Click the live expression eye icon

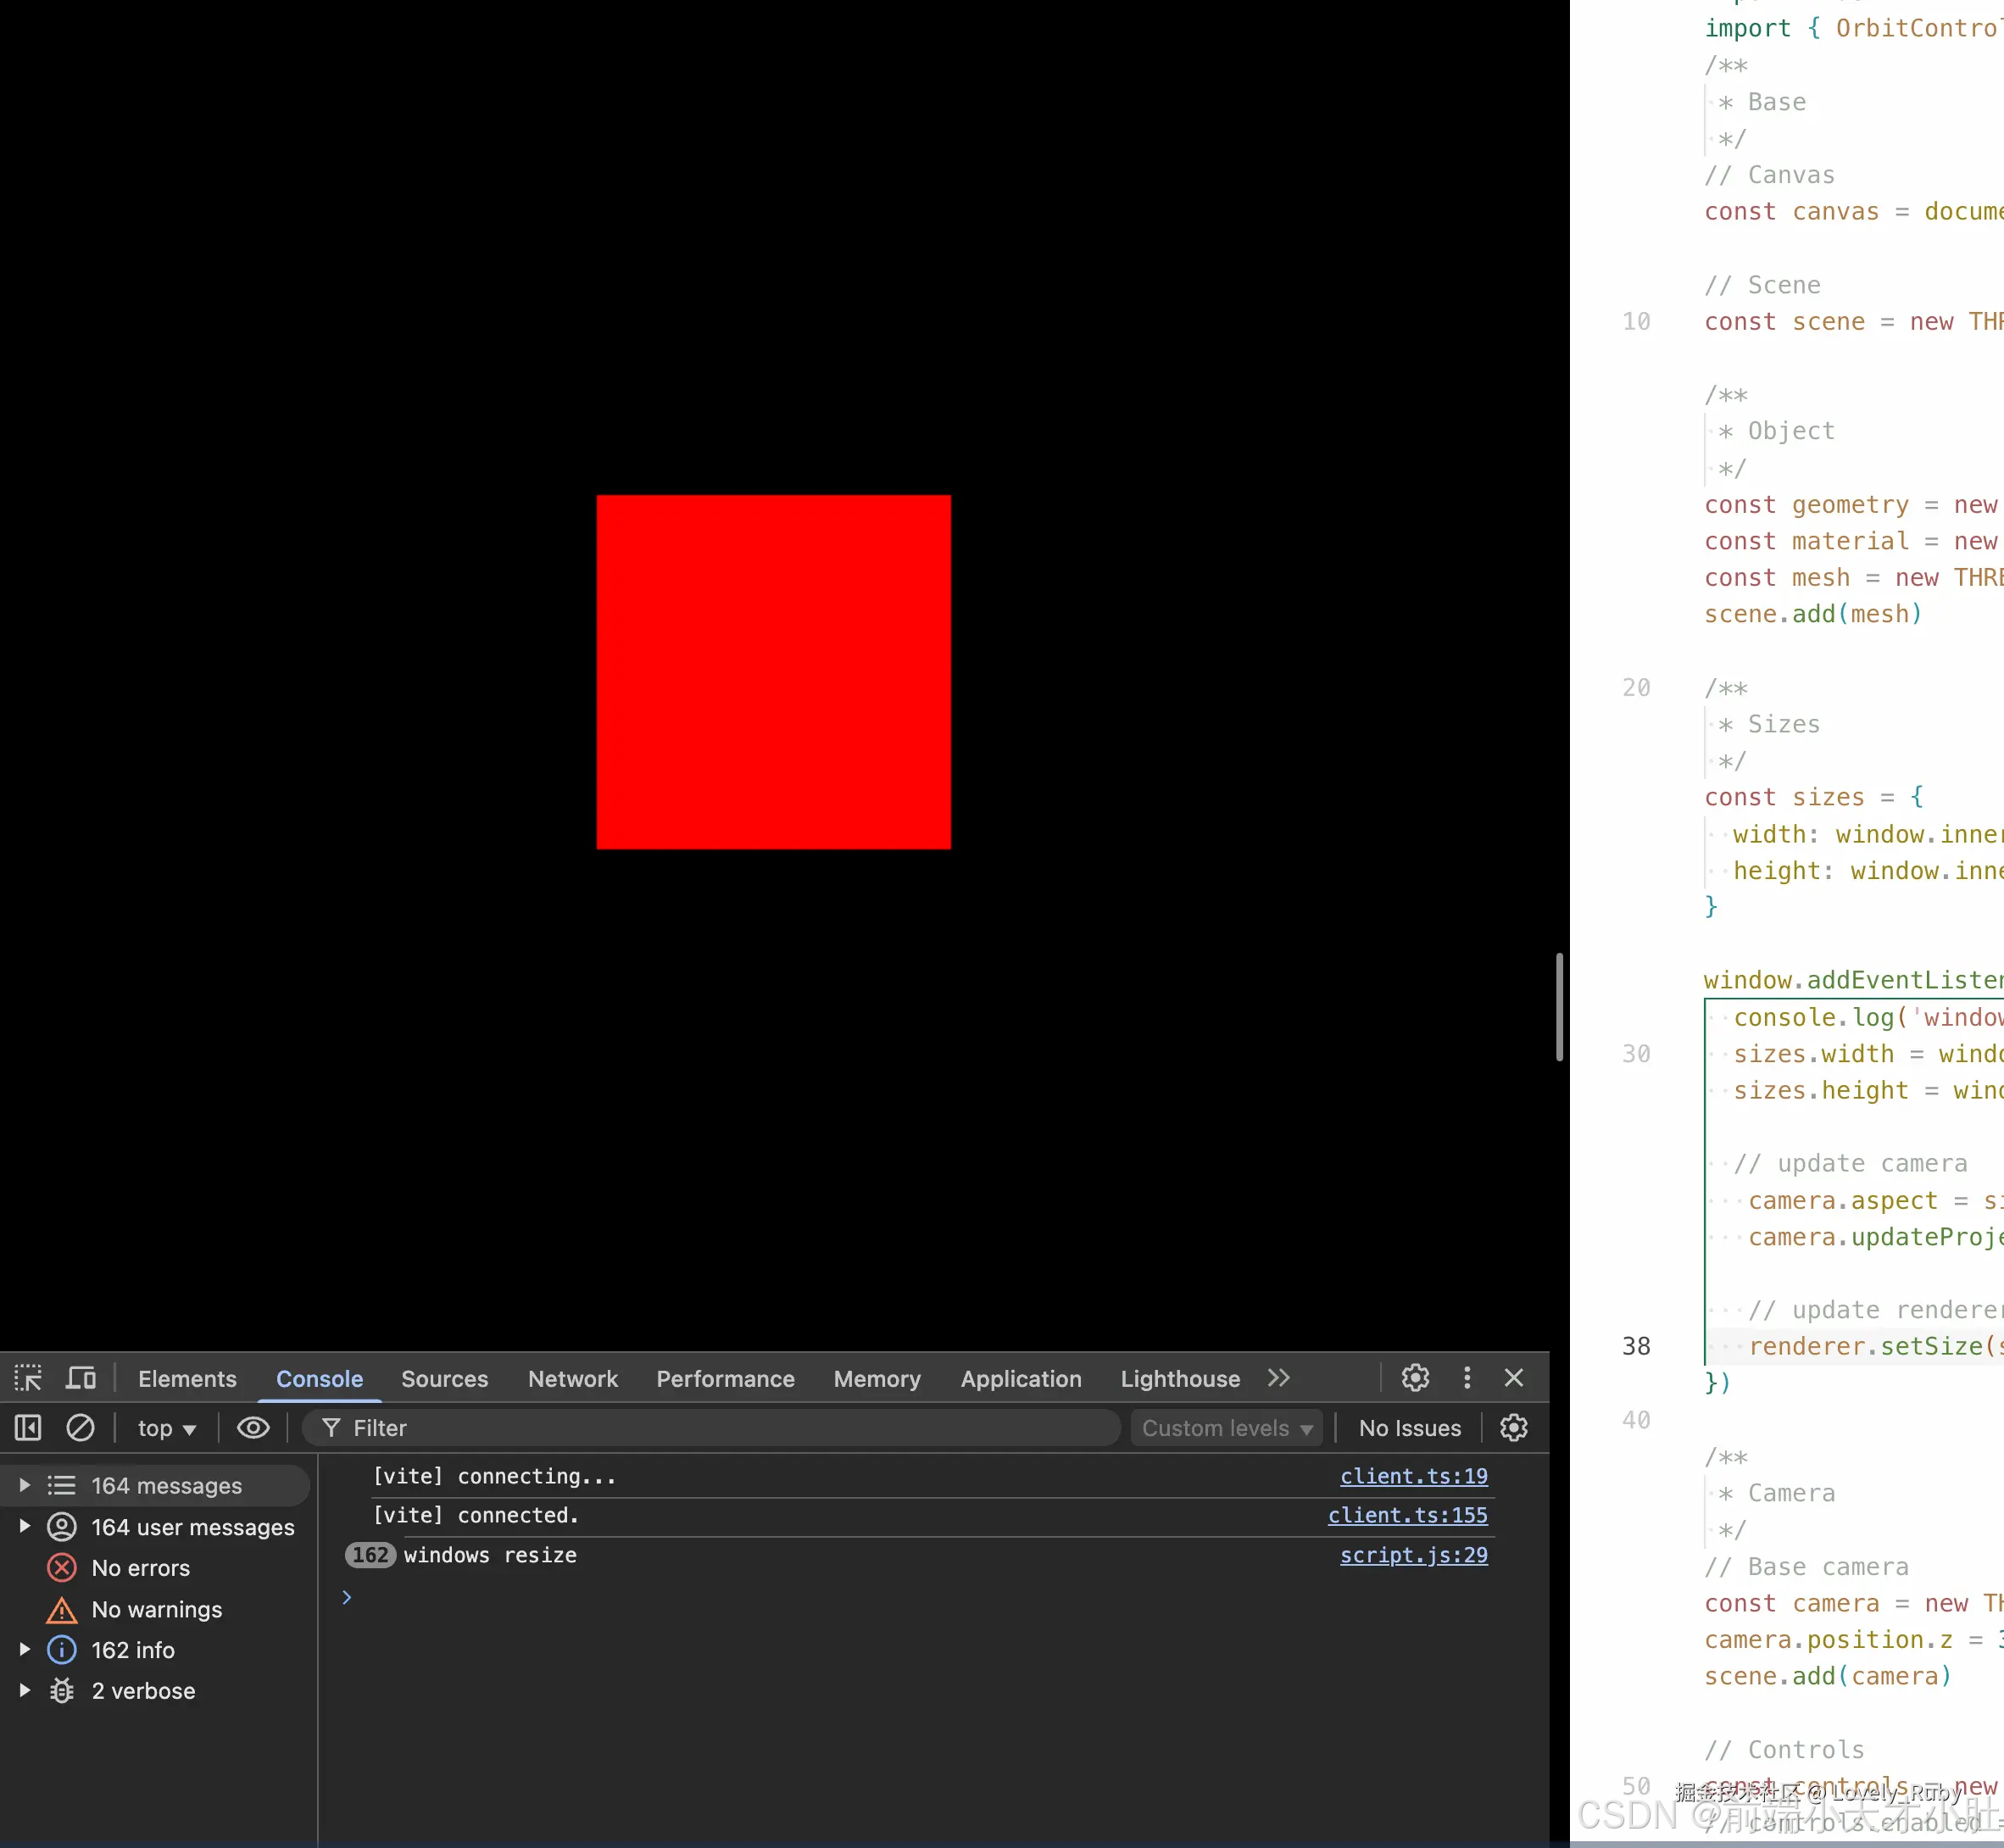click(253, 1428)
